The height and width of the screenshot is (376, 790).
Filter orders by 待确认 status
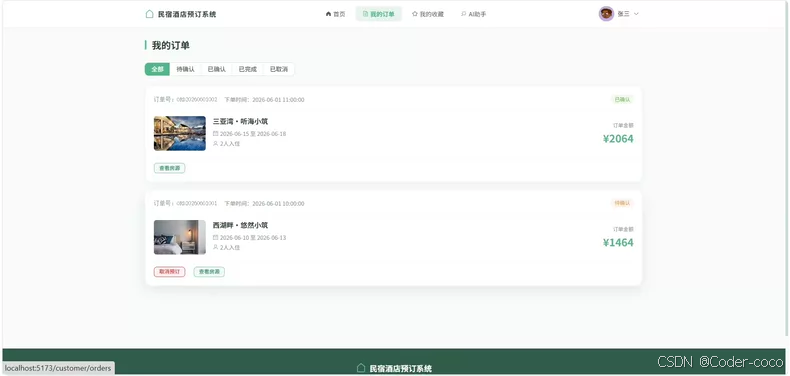tap(185, 69)
